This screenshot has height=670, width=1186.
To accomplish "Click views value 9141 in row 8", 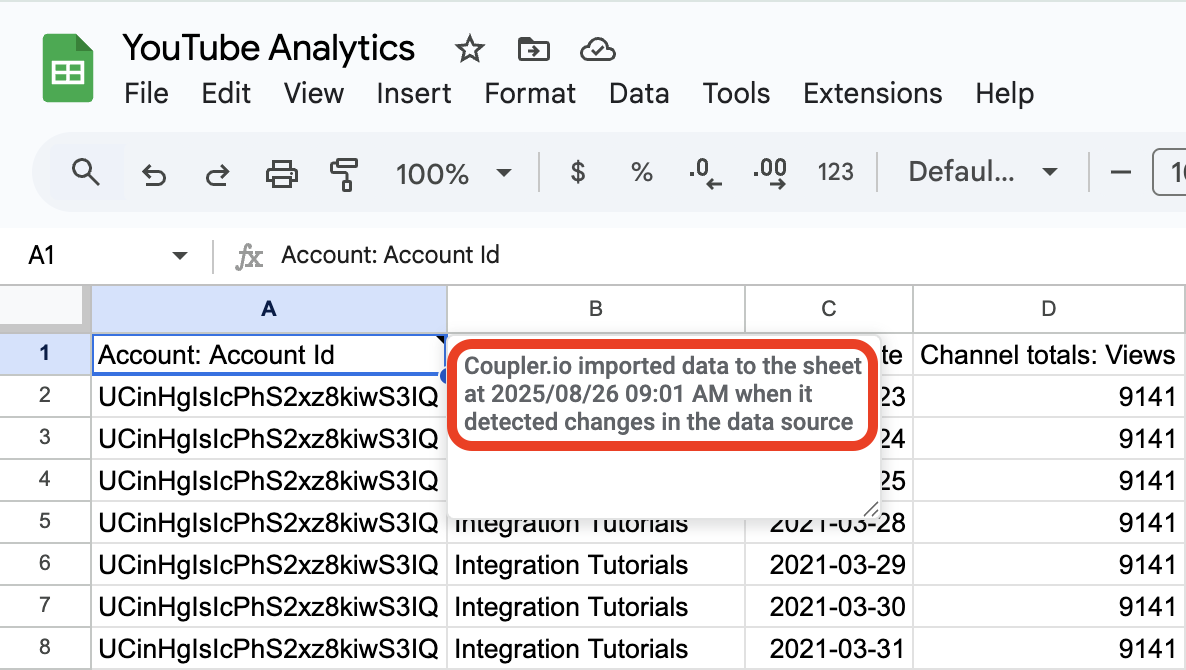I will pos(1048,649).
